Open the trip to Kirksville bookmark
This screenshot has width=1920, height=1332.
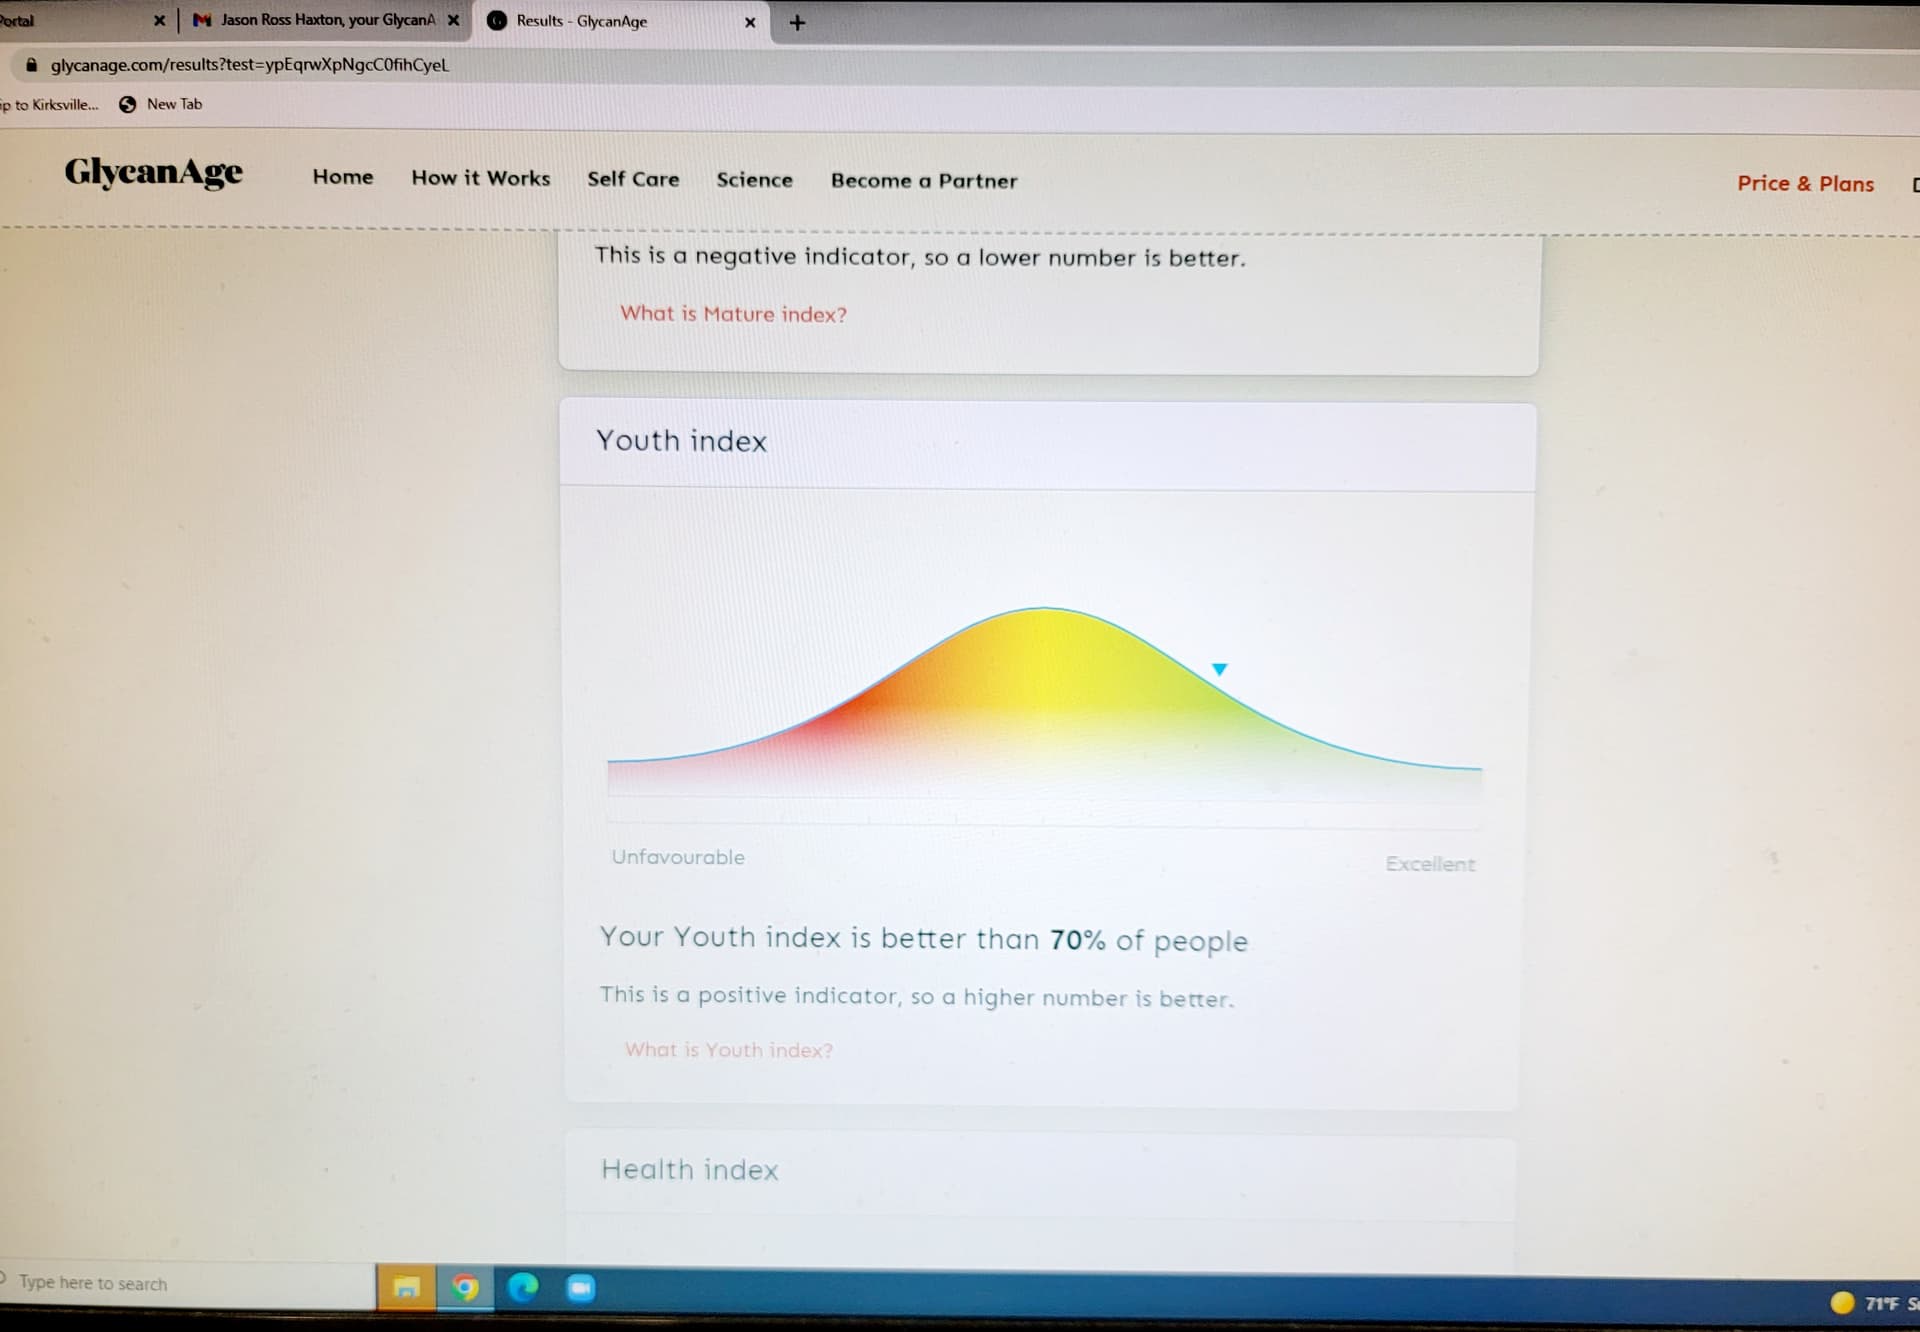tap(50, 104)
